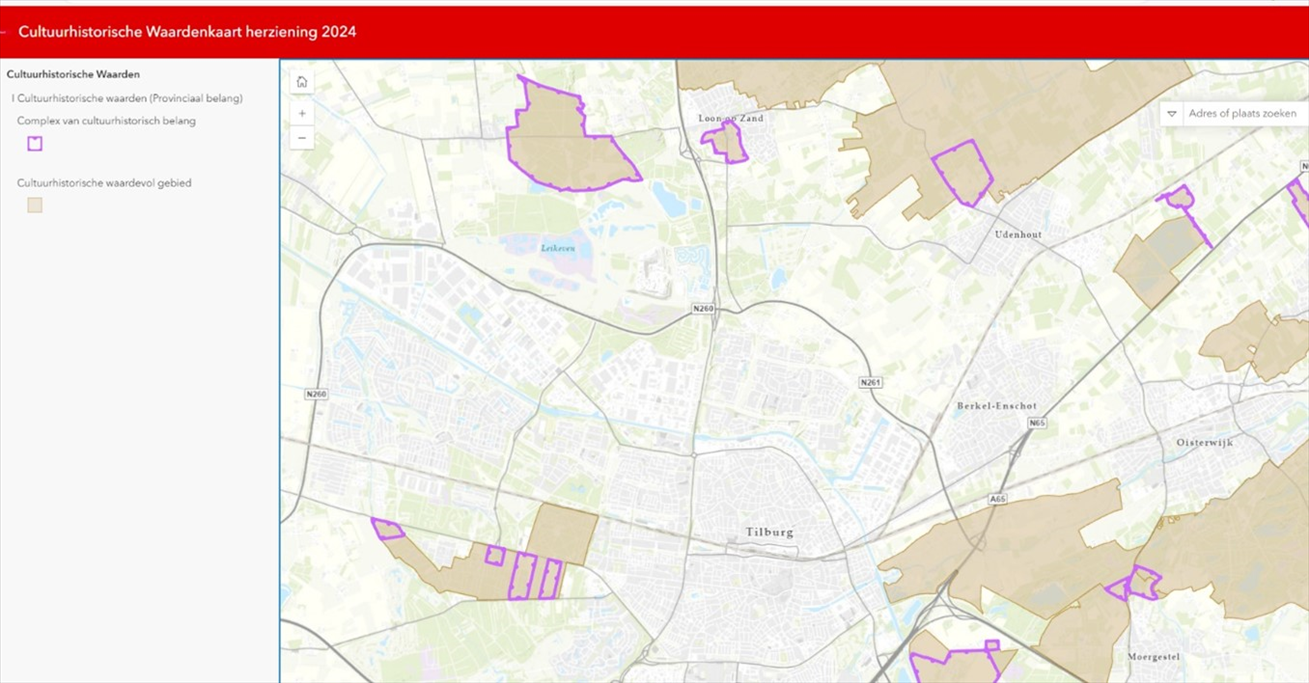1309x683 pixels.
Task: Zoom in on the map
Action: [x=302, y=114]
